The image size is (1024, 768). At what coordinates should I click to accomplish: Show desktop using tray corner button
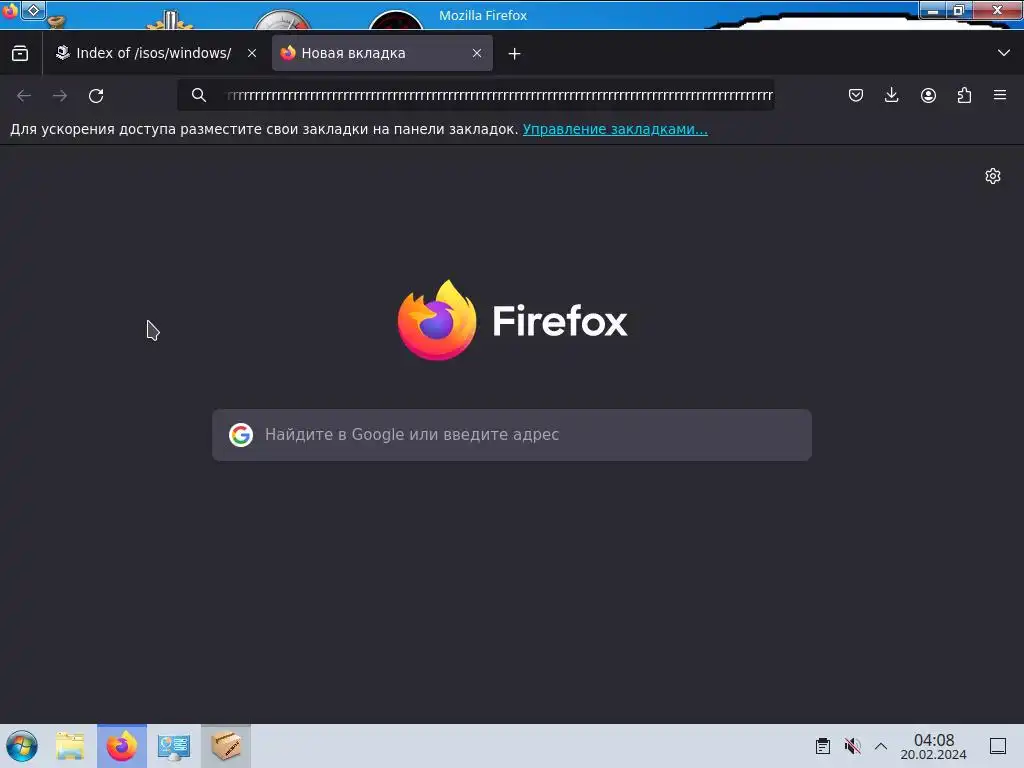998,746
